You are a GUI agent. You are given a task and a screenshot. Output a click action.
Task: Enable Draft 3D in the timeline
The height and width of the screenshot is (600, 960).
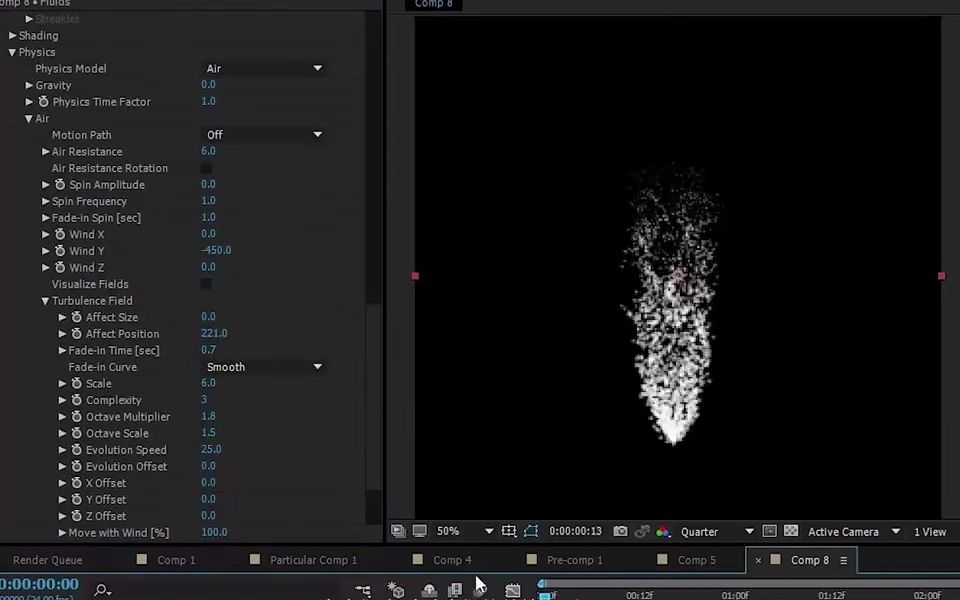pos(396,590)
